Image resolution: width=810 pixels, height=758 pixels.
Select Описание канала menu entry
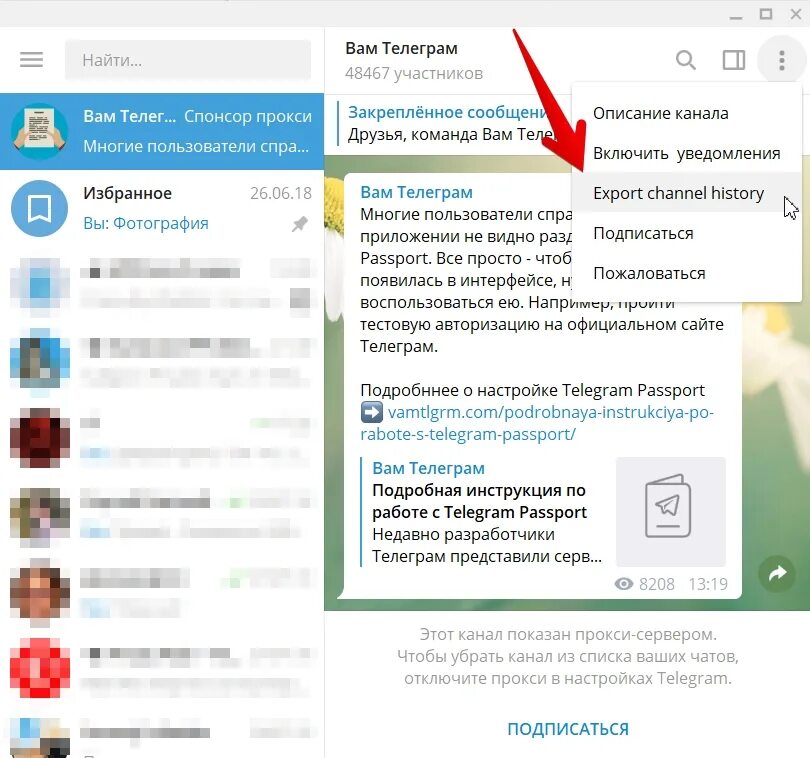687,113
